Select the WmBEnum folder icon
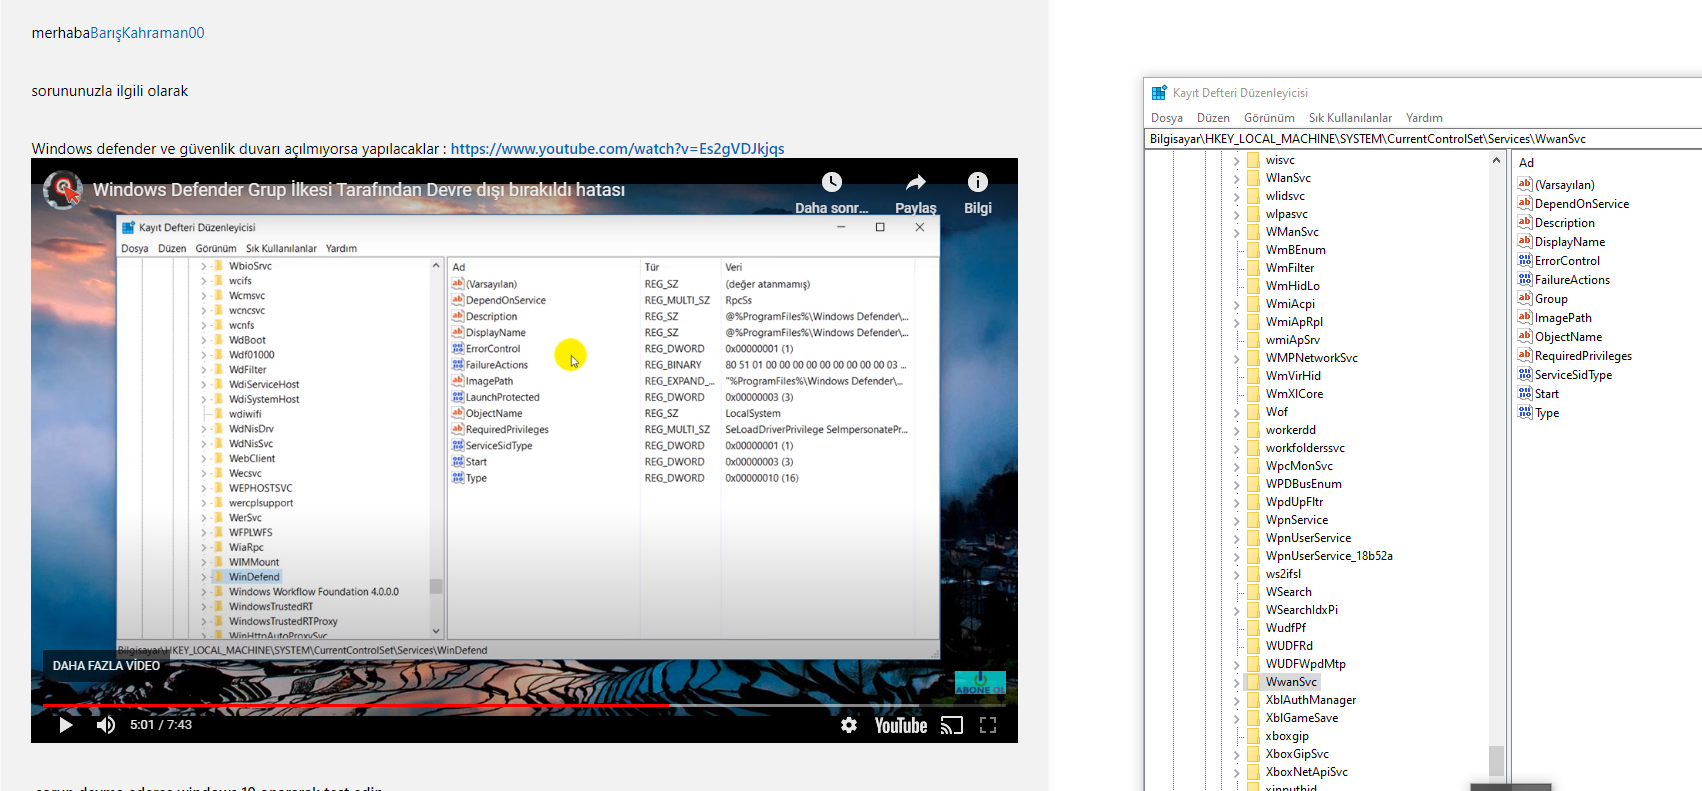The width and height of the screenshot is (1702, 791). tap(1253, 250)
